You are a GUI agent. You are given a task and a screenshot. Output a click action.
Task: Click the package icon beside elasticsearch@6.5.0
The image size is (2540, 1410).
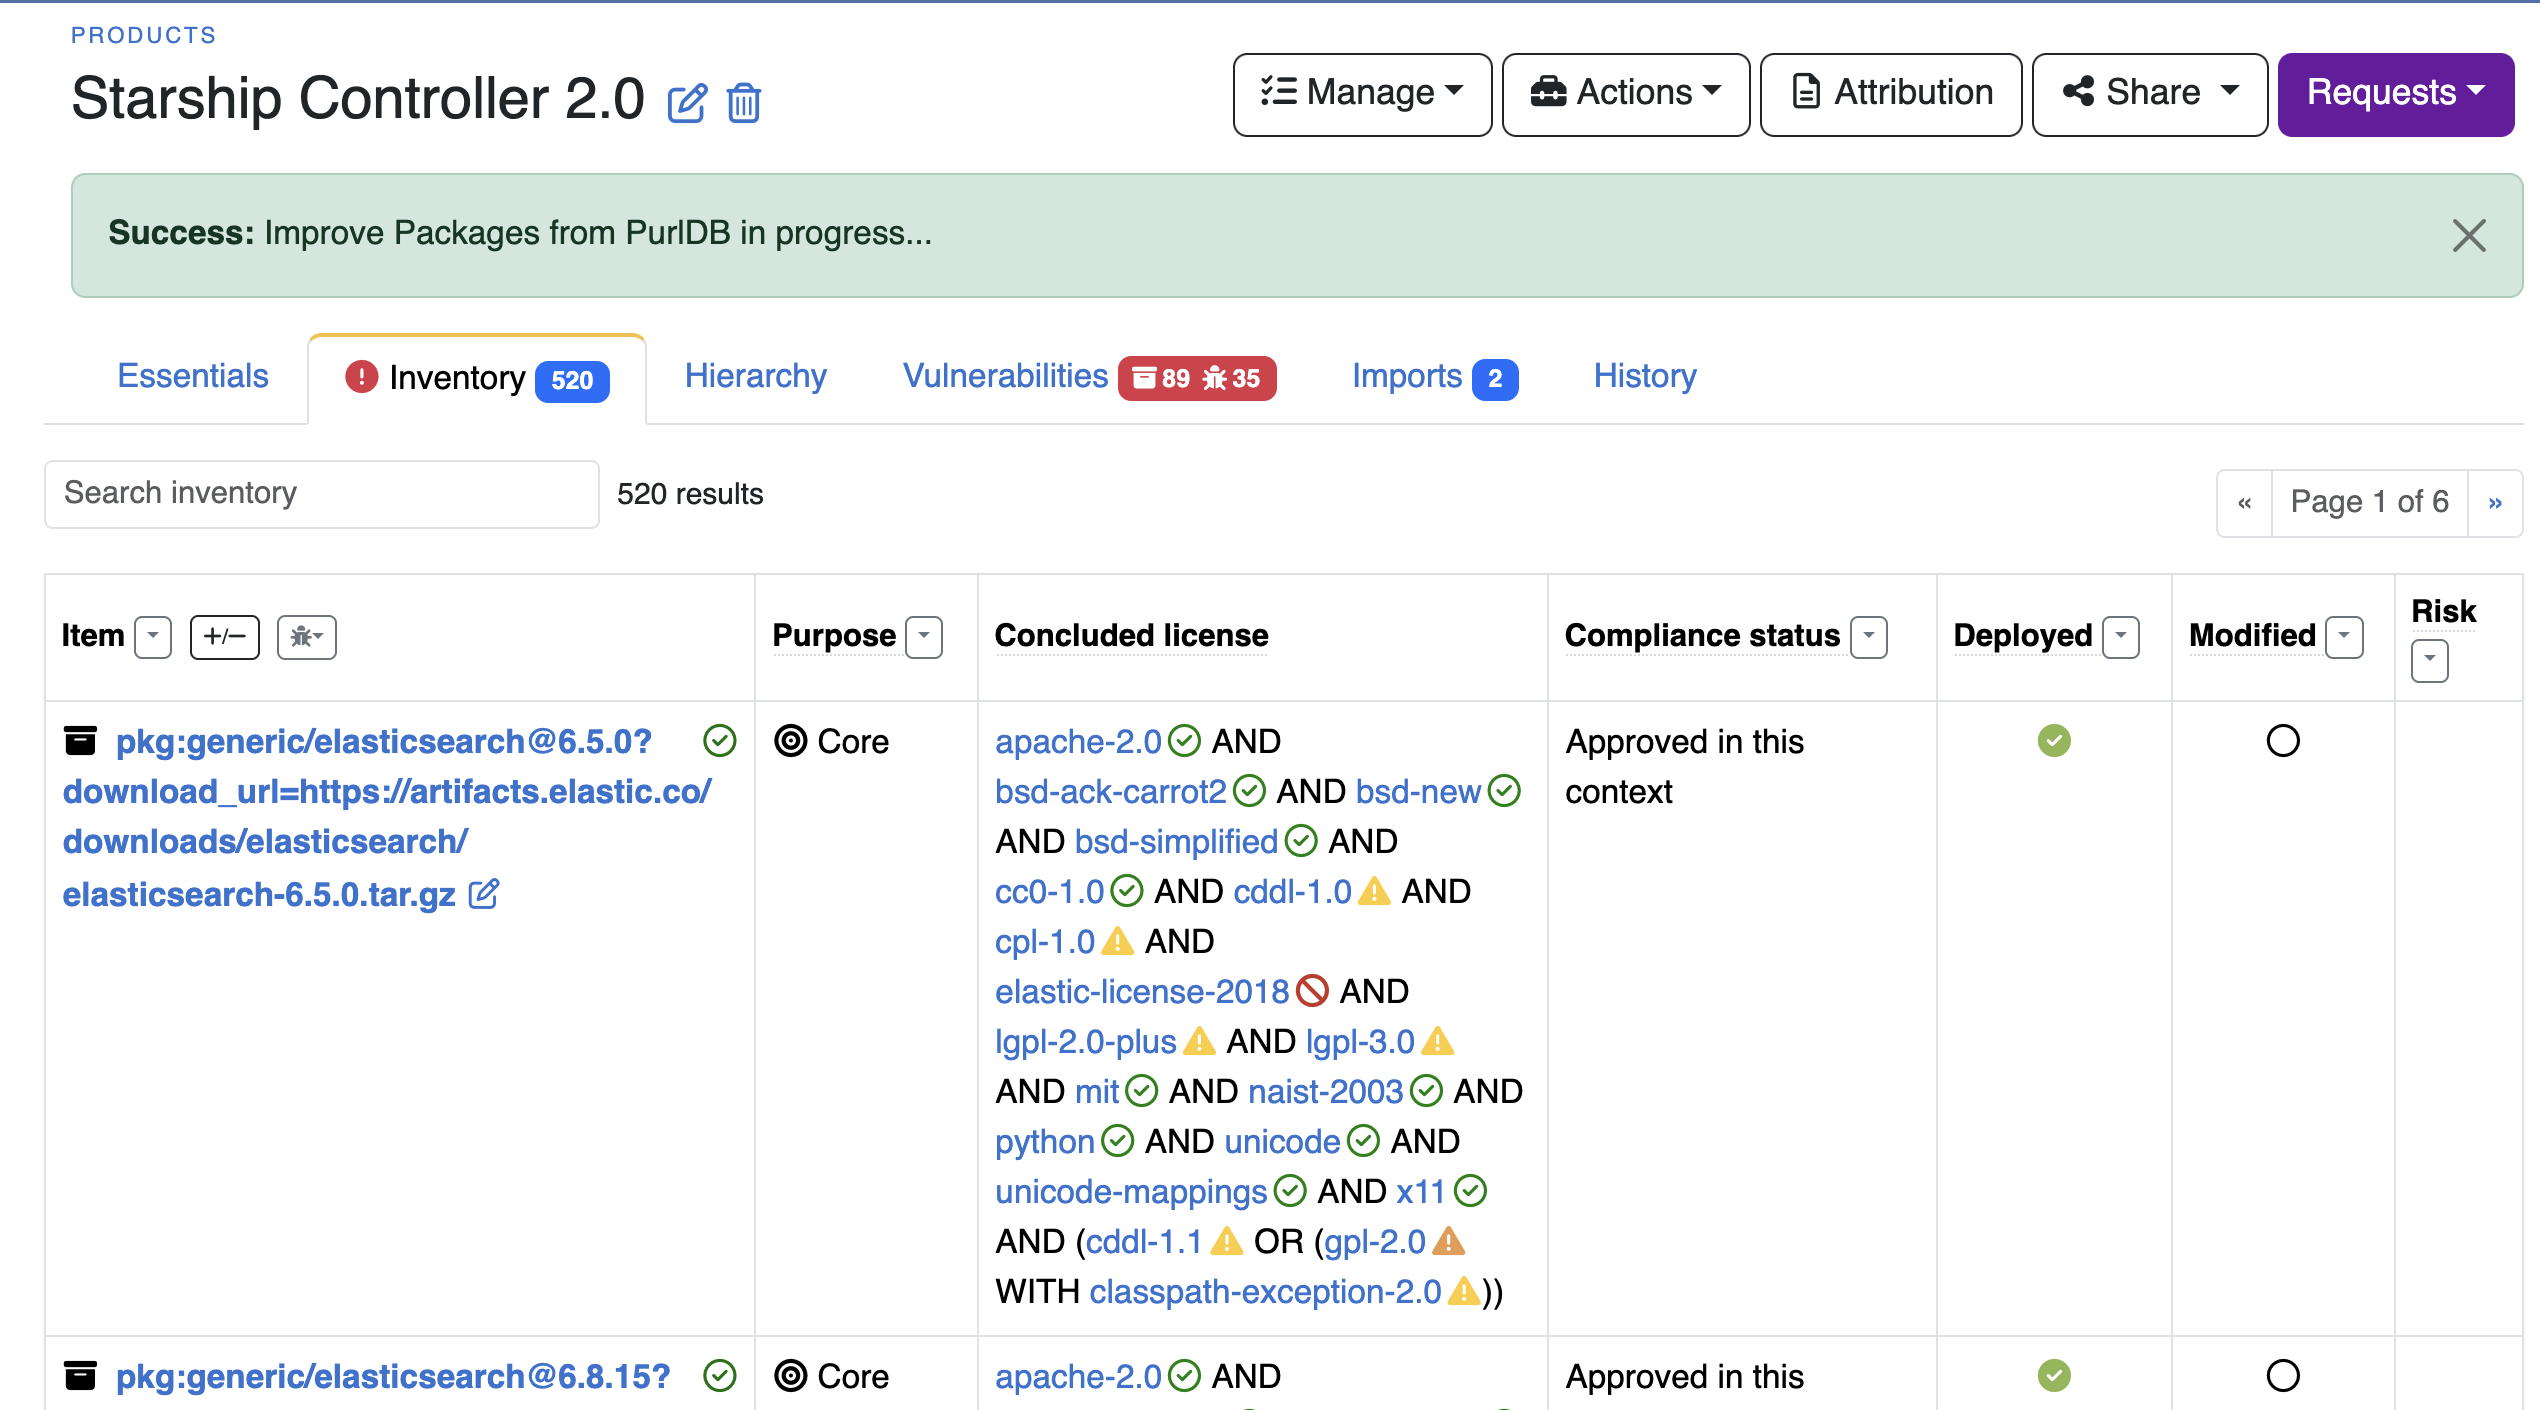point(80,741)
